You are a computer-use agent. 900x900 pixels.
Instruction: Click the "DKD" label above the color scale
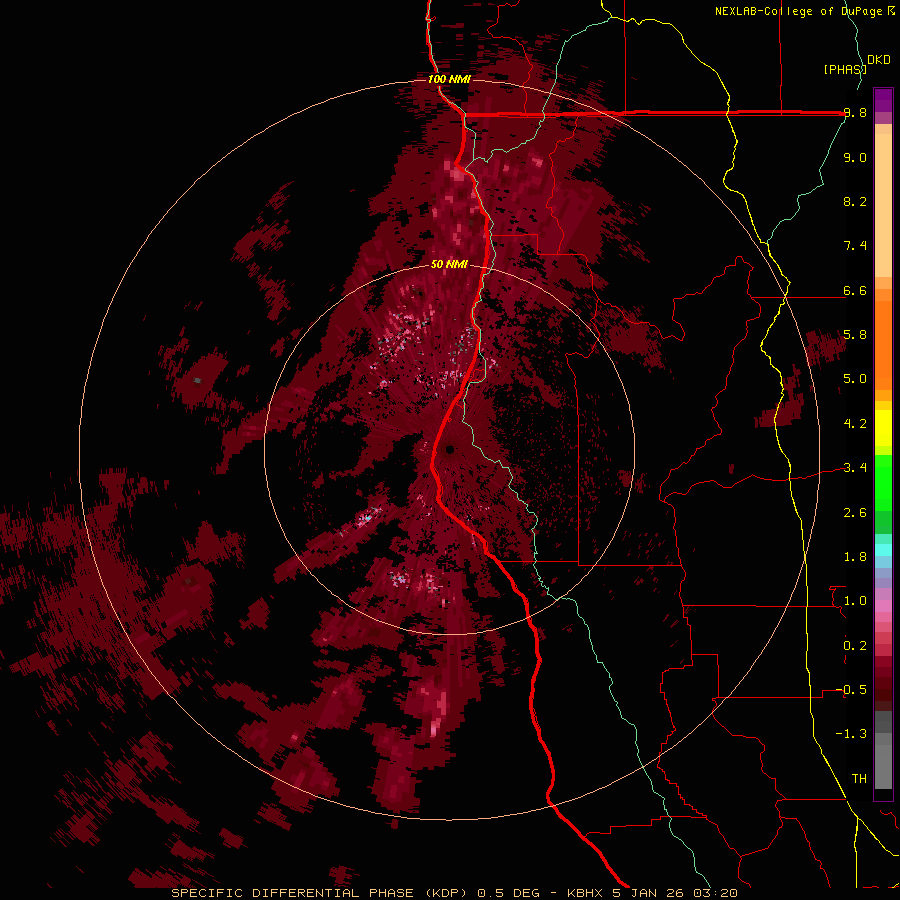[879, 60]
